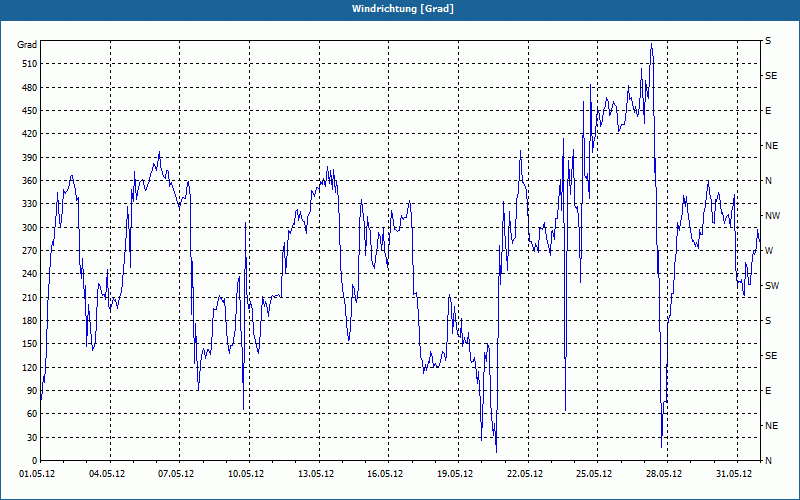Screen dimensions: 800x500
Task: Select the 120 degree label
Action: coord(30,367)
